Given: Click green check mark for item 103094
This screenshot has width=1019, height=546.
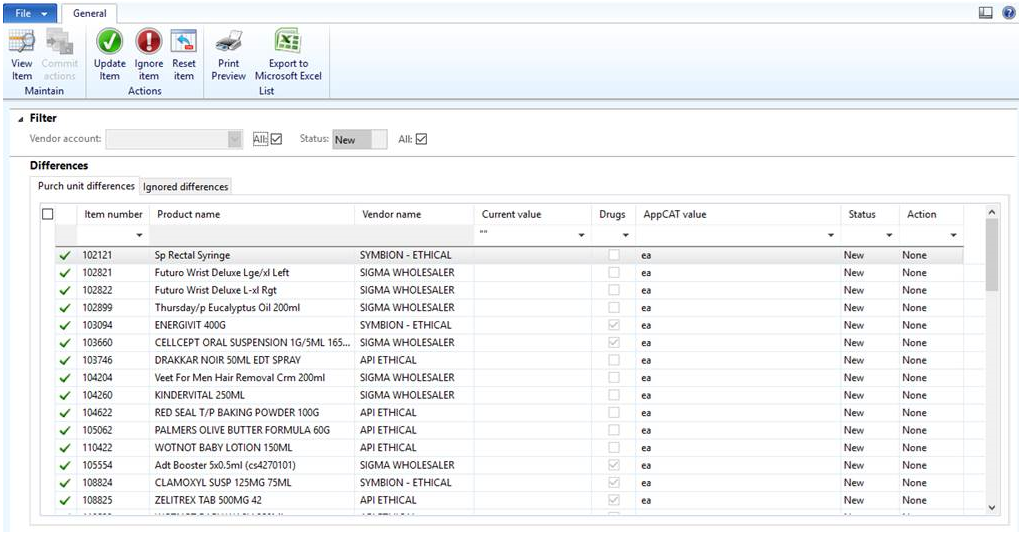Looking at the screenshot, I should [65, 326].
